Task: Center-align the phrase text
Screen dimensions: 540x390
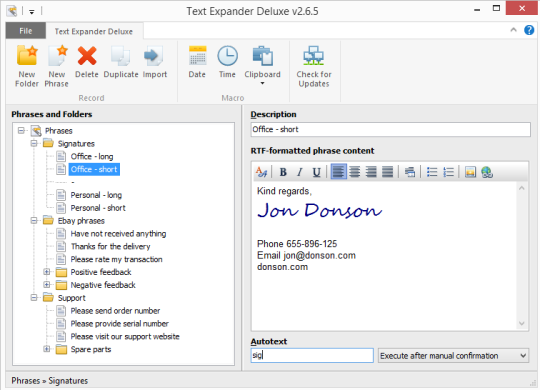Action: (355, 172)
